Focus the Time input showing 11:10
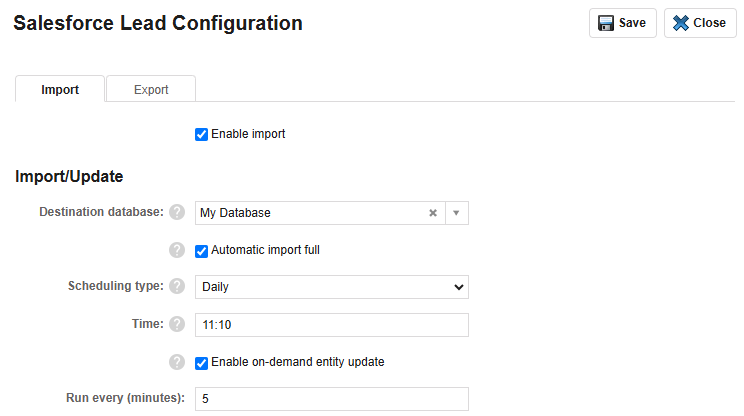744x416 pixels. (332, 325)
